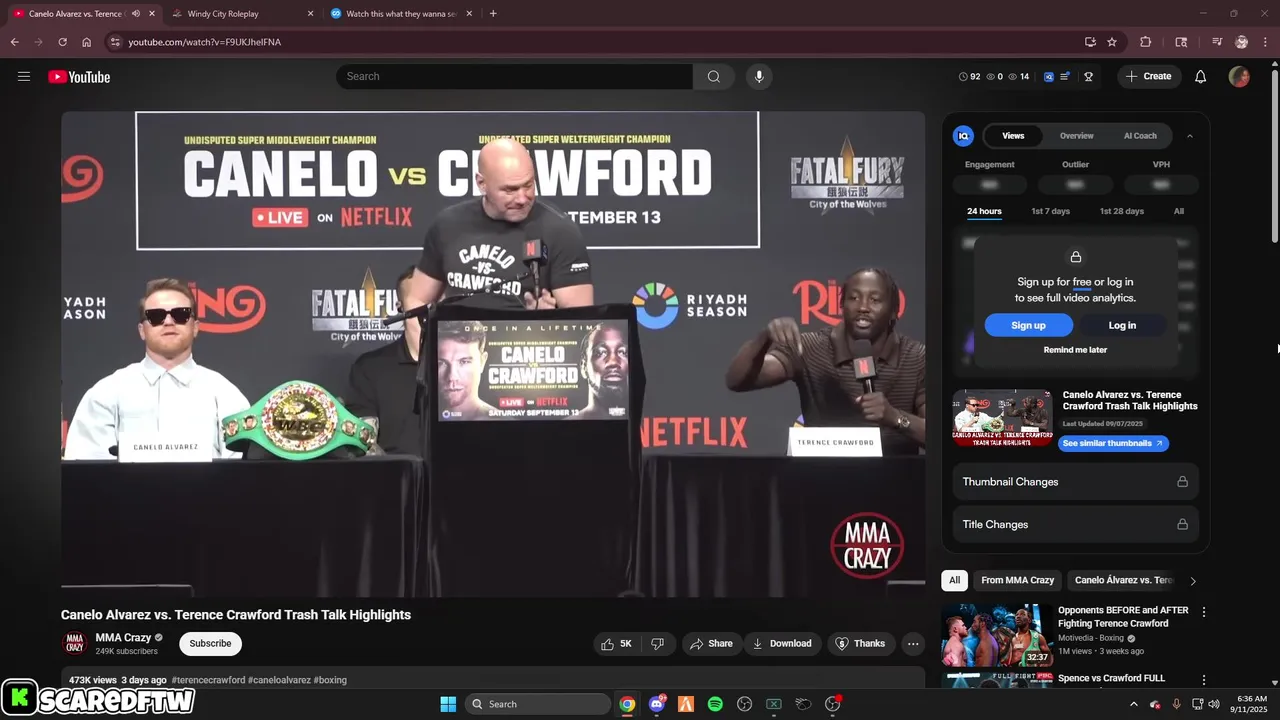The width and height of the screenshot is (1280, 720).
Task: Select the 24 hours time range
Action: (984, 211)
